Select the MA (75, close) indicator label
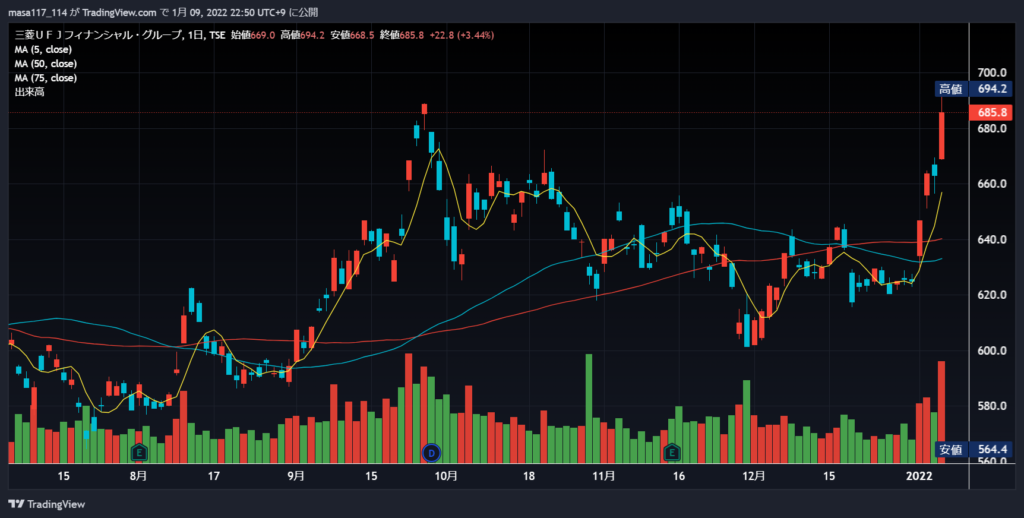The height and width of the screenshot is (518, 1024). click(x=46, y=78)
